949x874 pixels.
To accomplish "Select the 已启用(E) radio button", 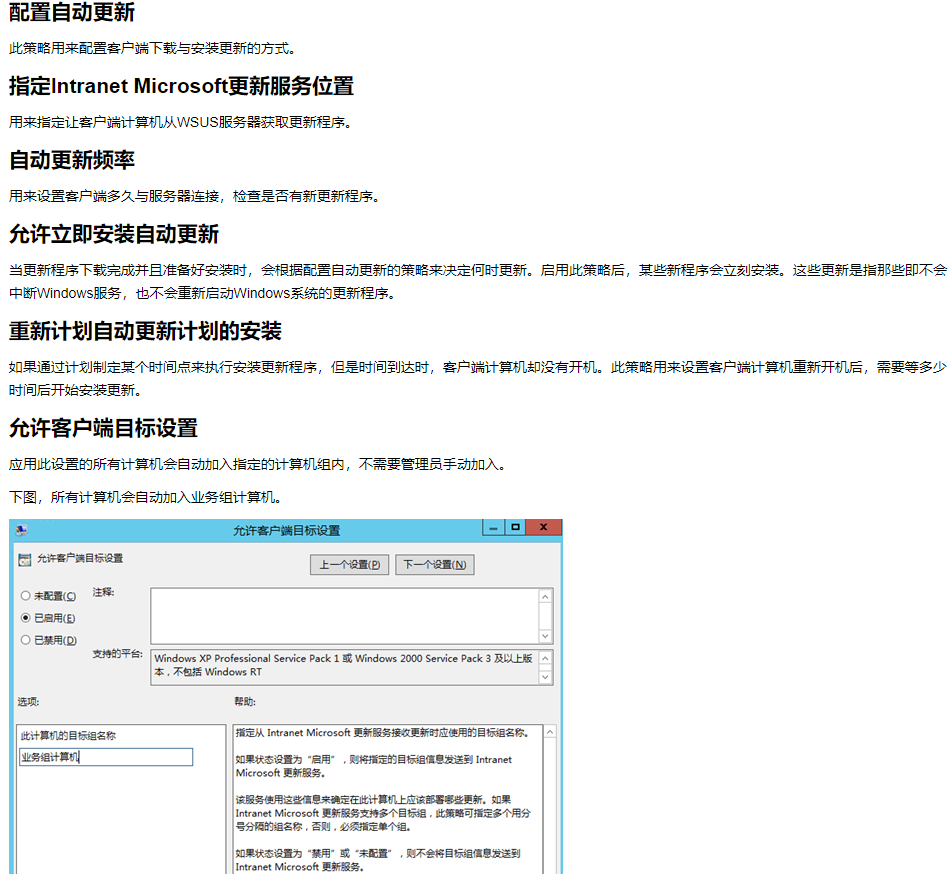I will click(x=25, y=618).
